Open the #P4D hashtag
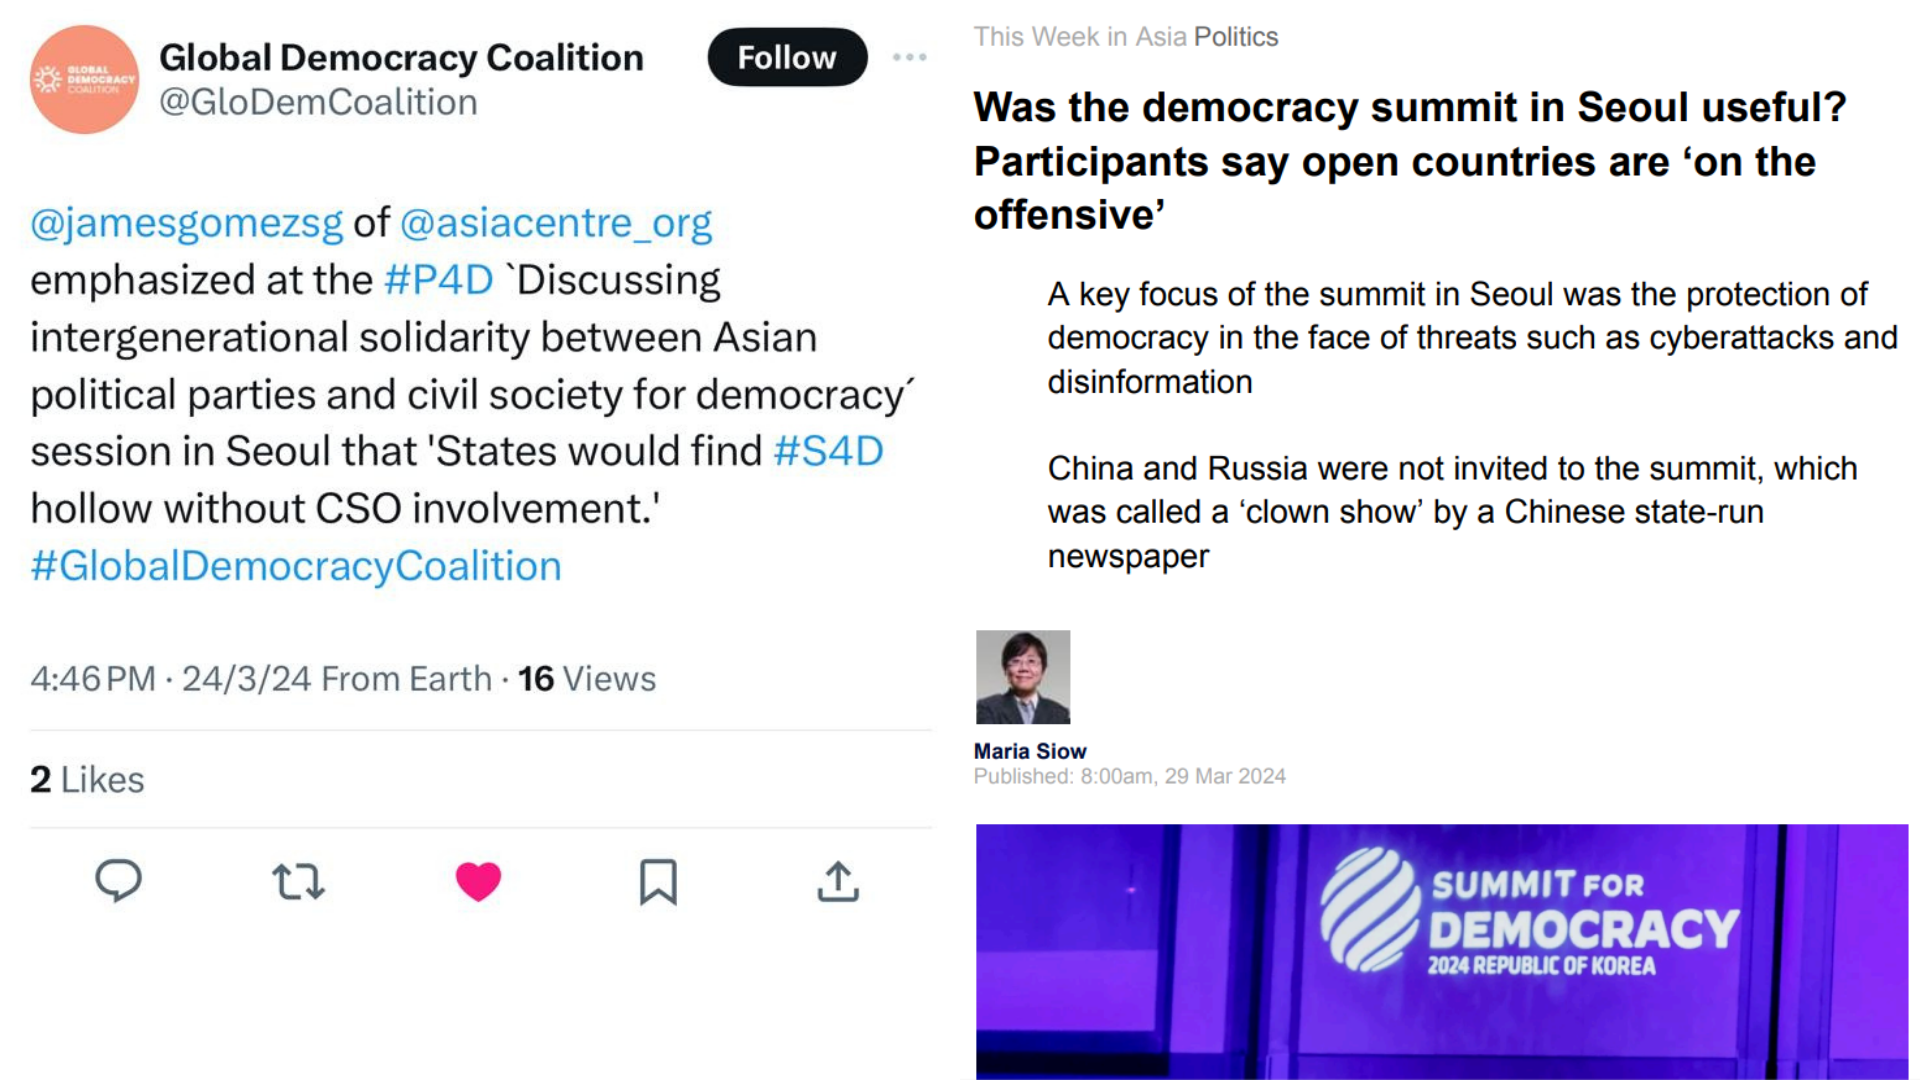 [438, 280]
